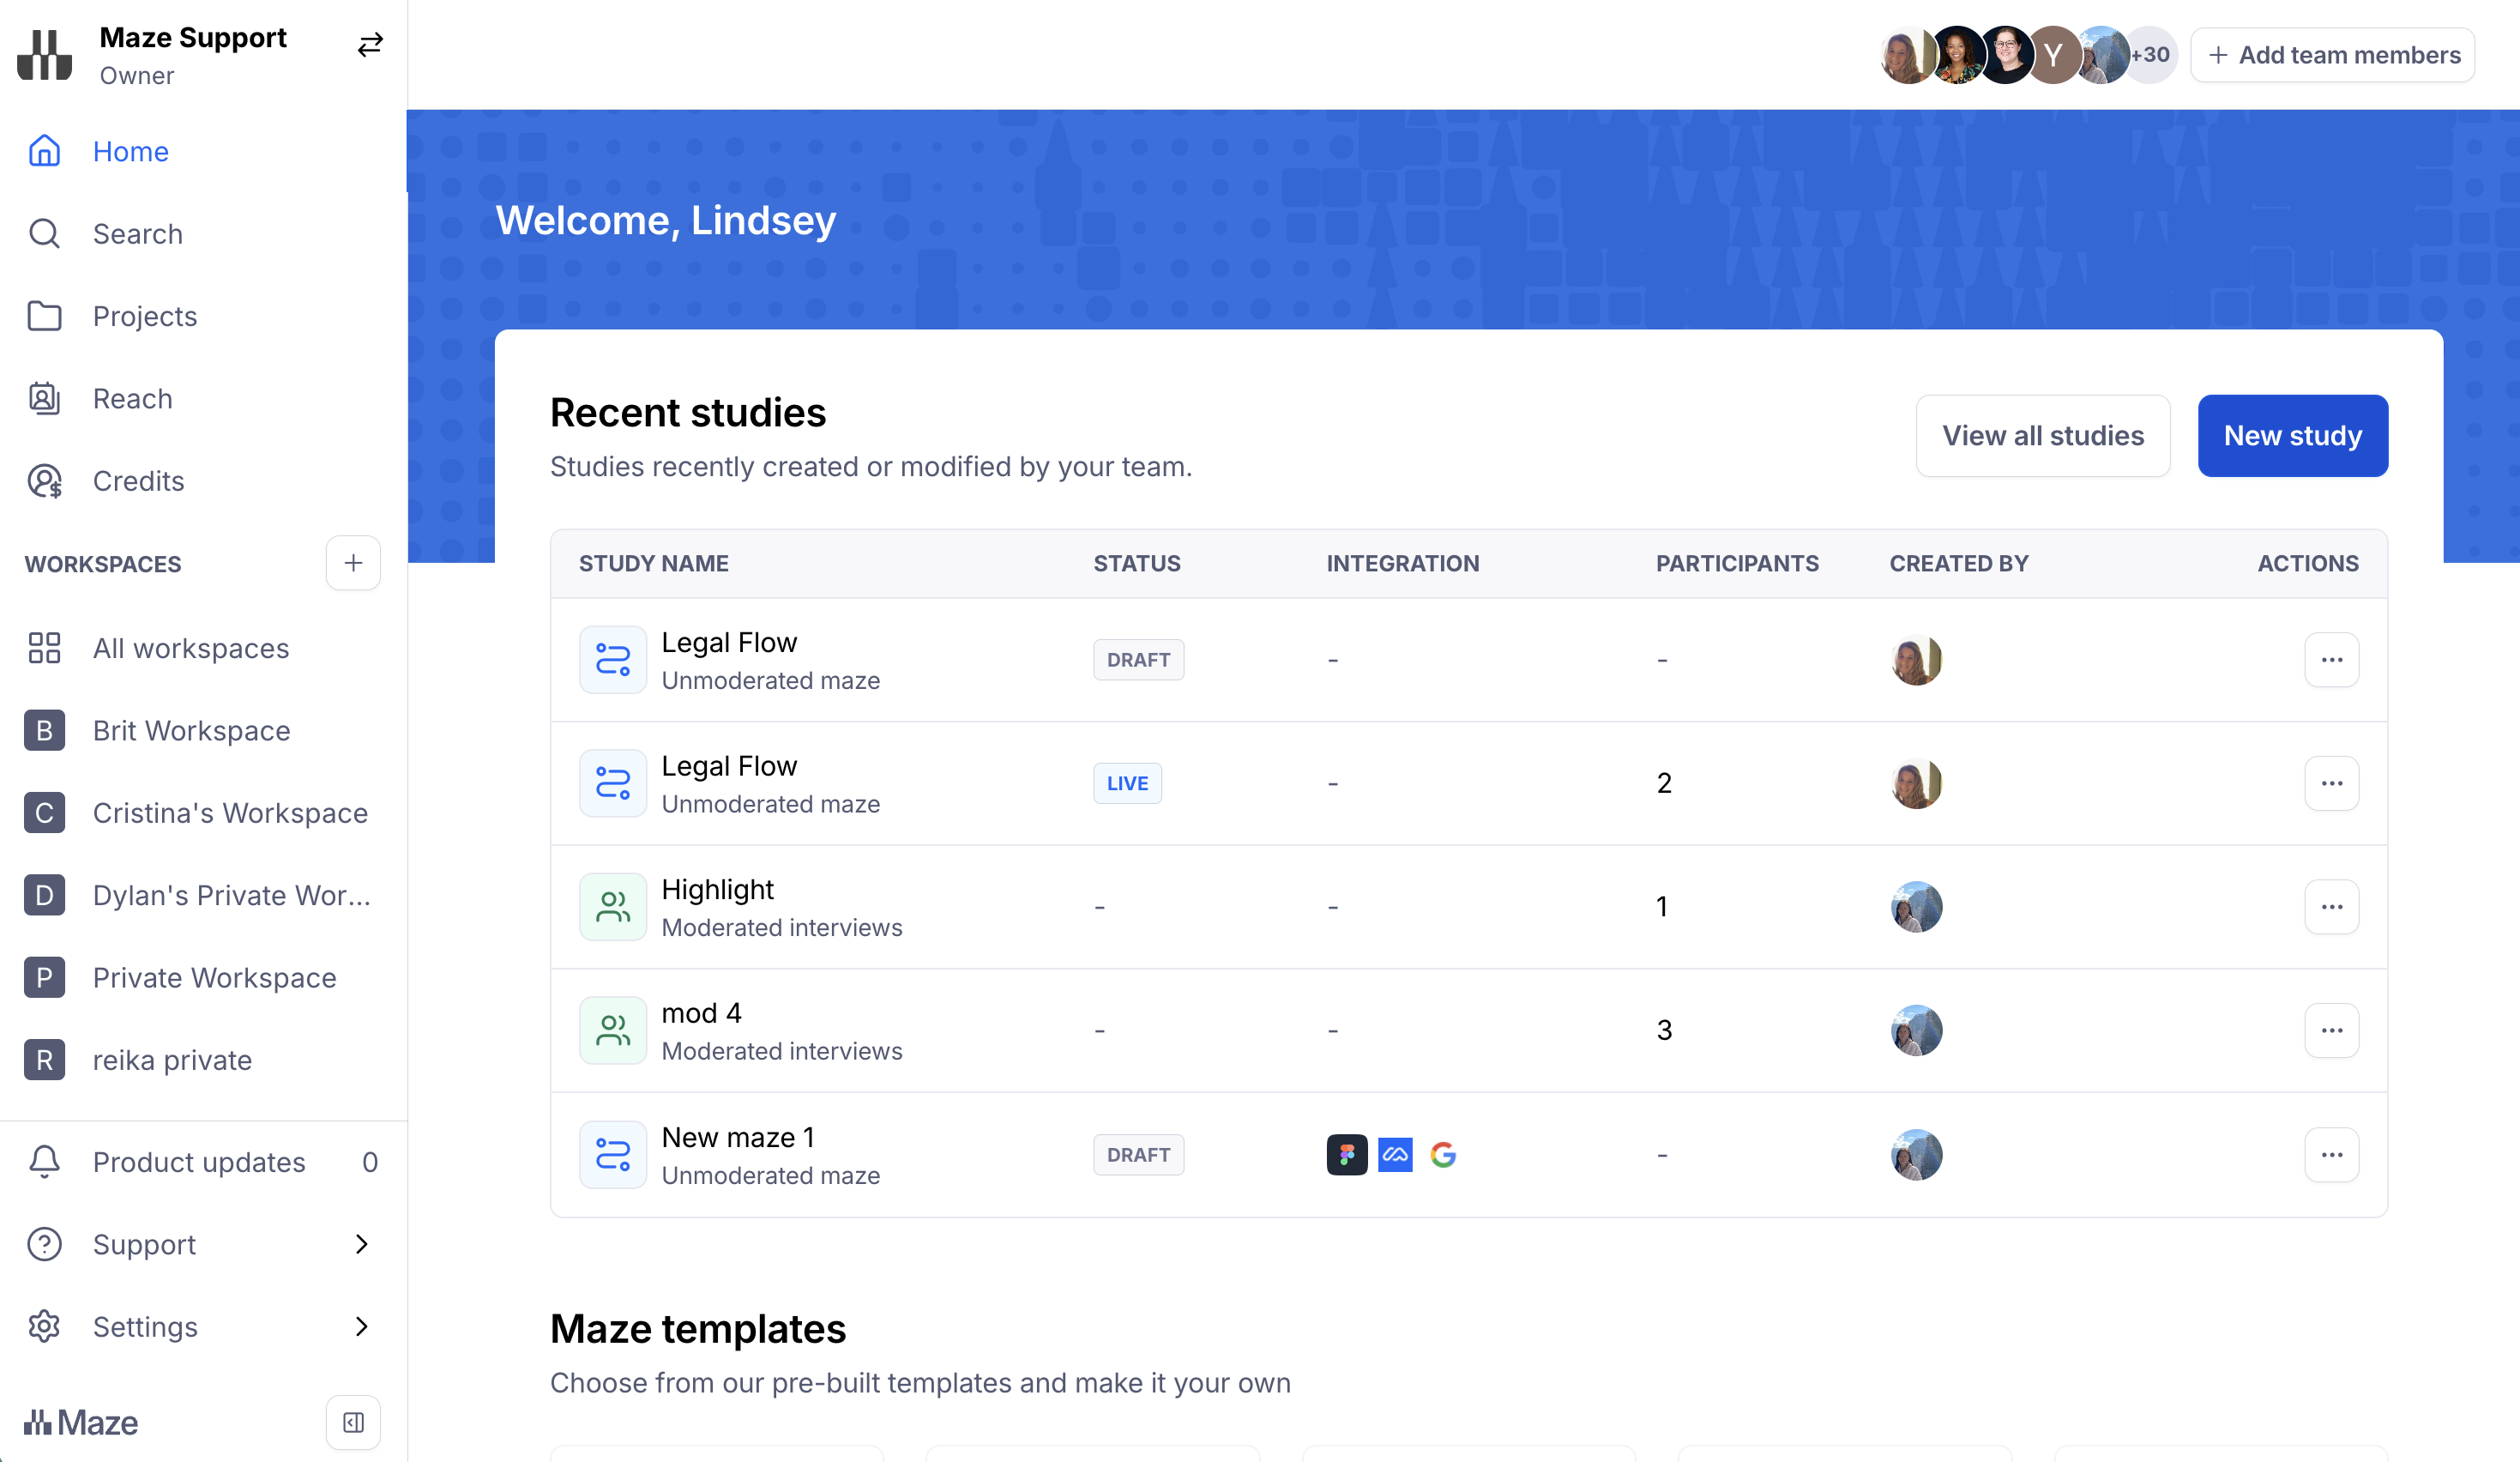Click the Figma integration icon
Viewport: 2520px width, 1462px height.
[x=1346, y=1155]
